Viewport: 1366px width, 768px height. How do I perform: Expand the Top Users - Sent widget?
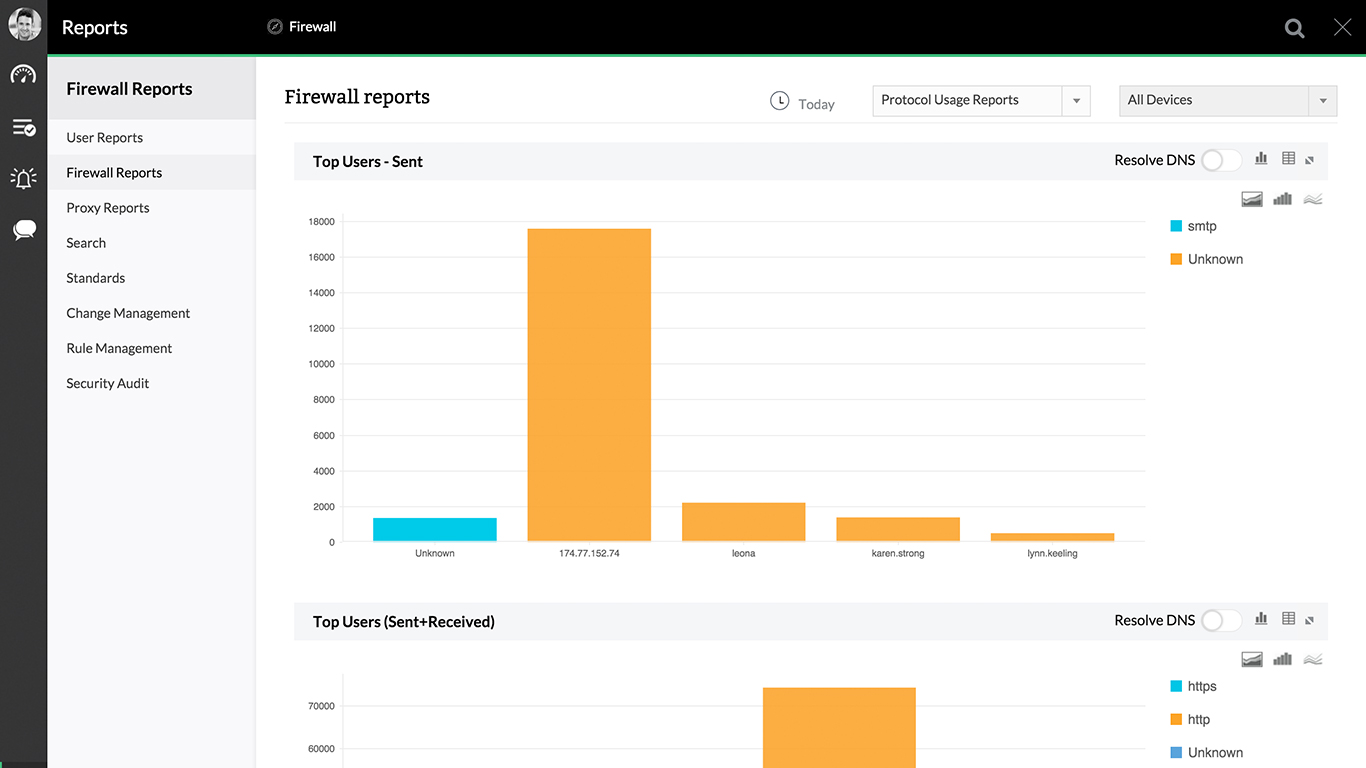tap(1310, 160)
